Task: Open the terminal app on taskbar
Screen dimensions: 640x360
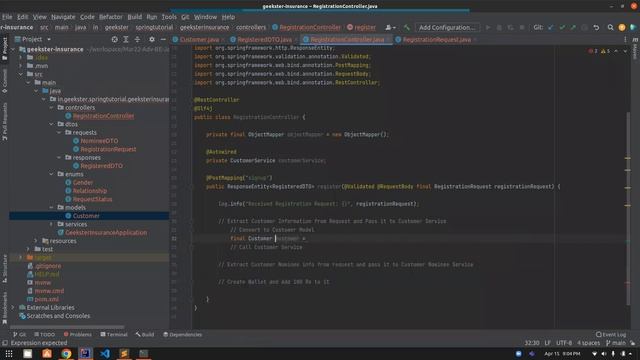Action: click(144, 353)
